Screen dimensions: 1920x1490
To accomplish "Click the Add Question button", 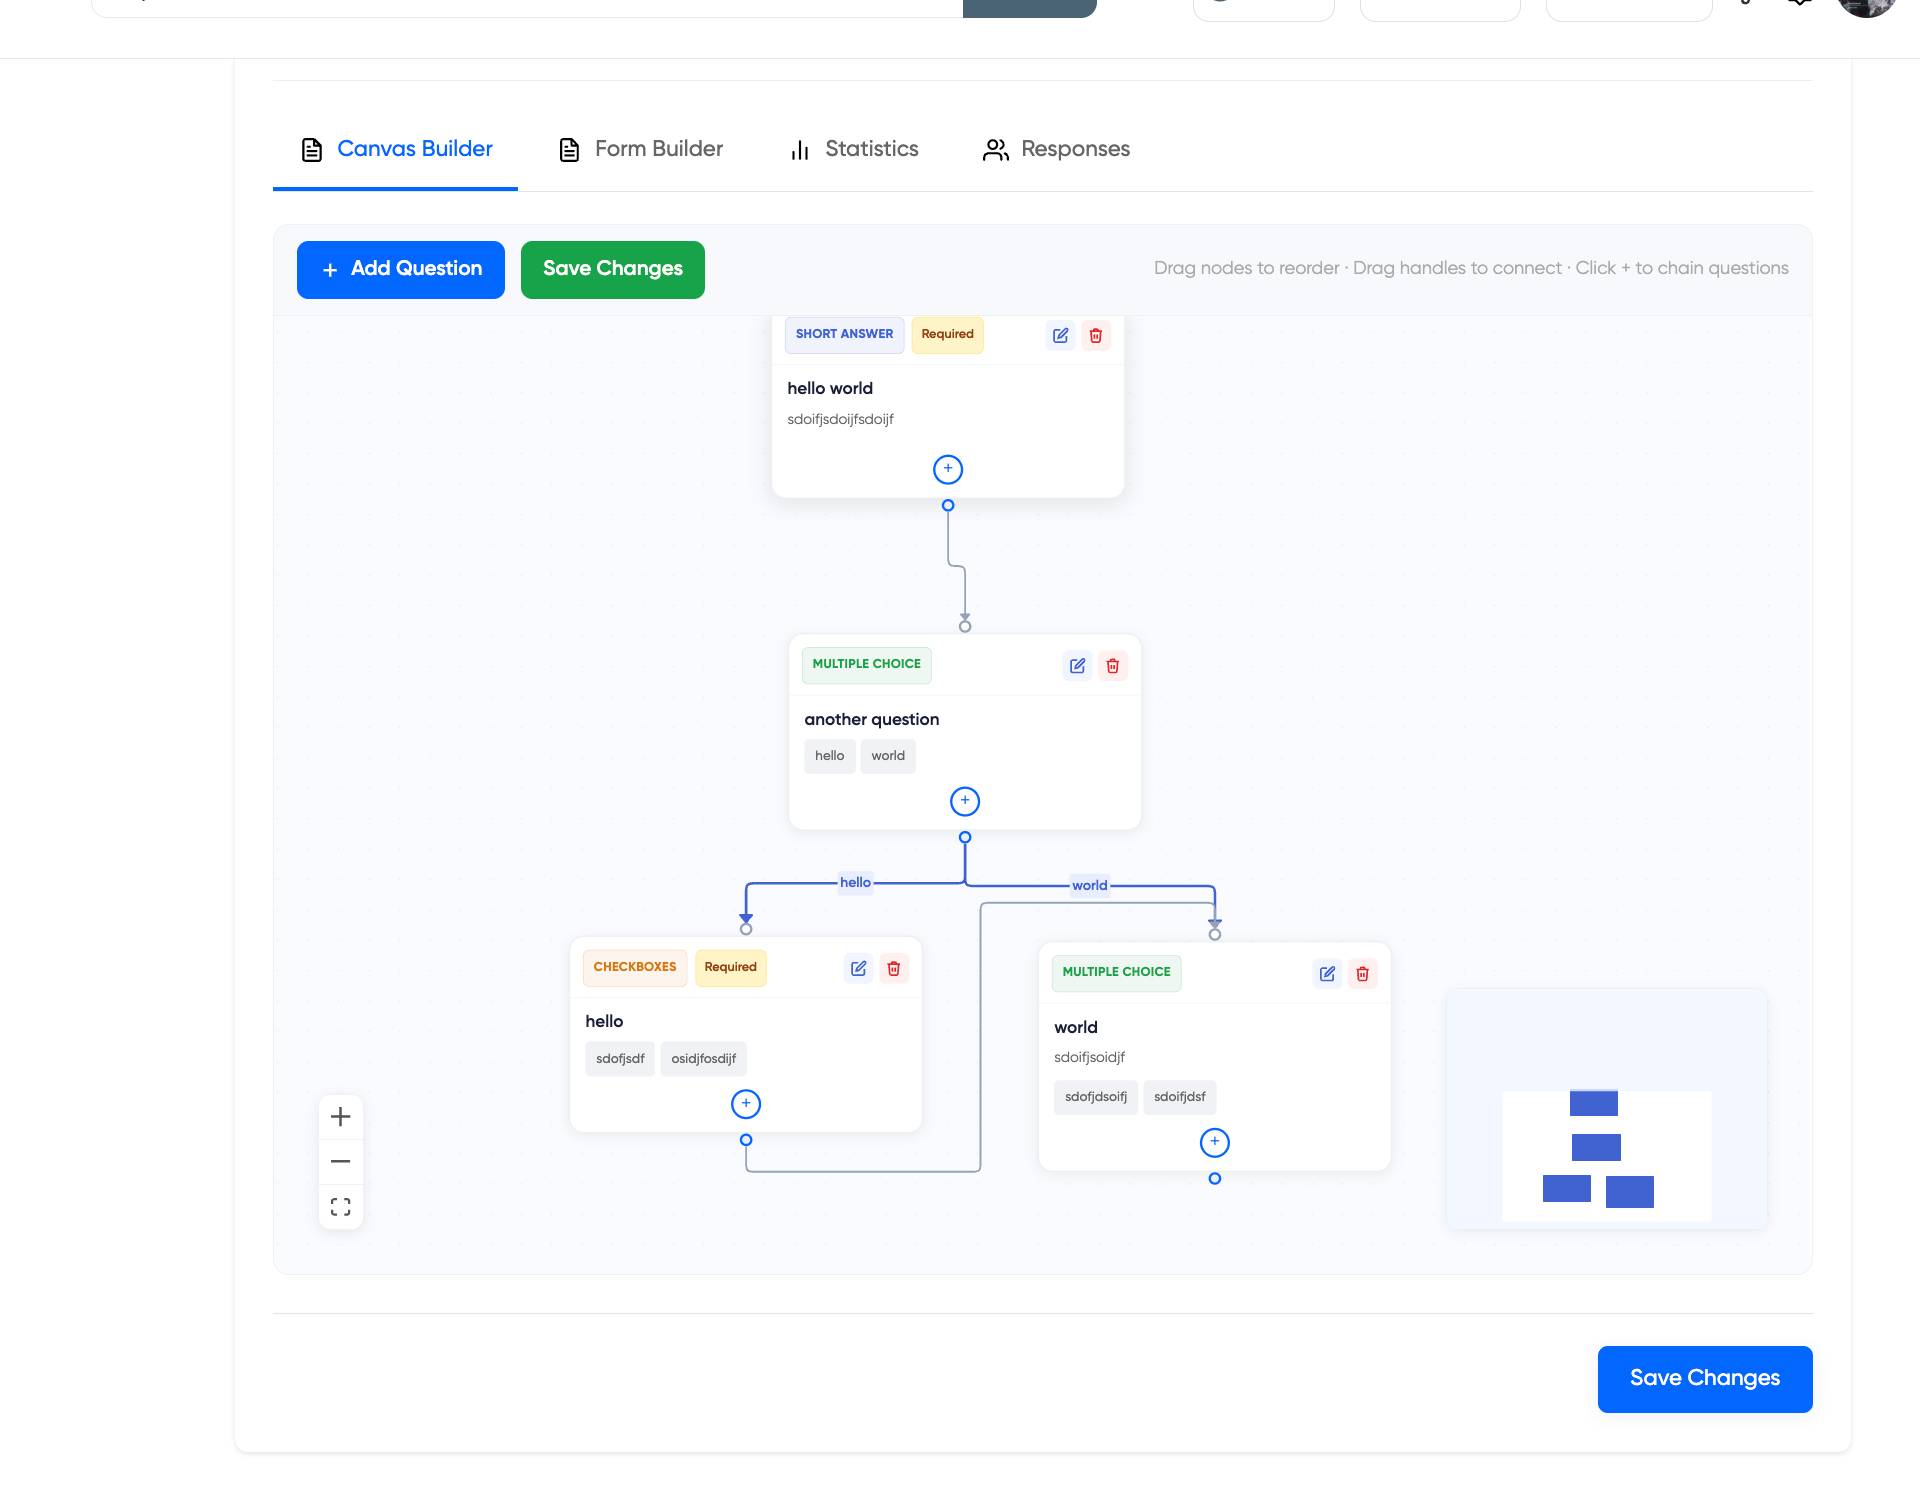I will point(401,269).
